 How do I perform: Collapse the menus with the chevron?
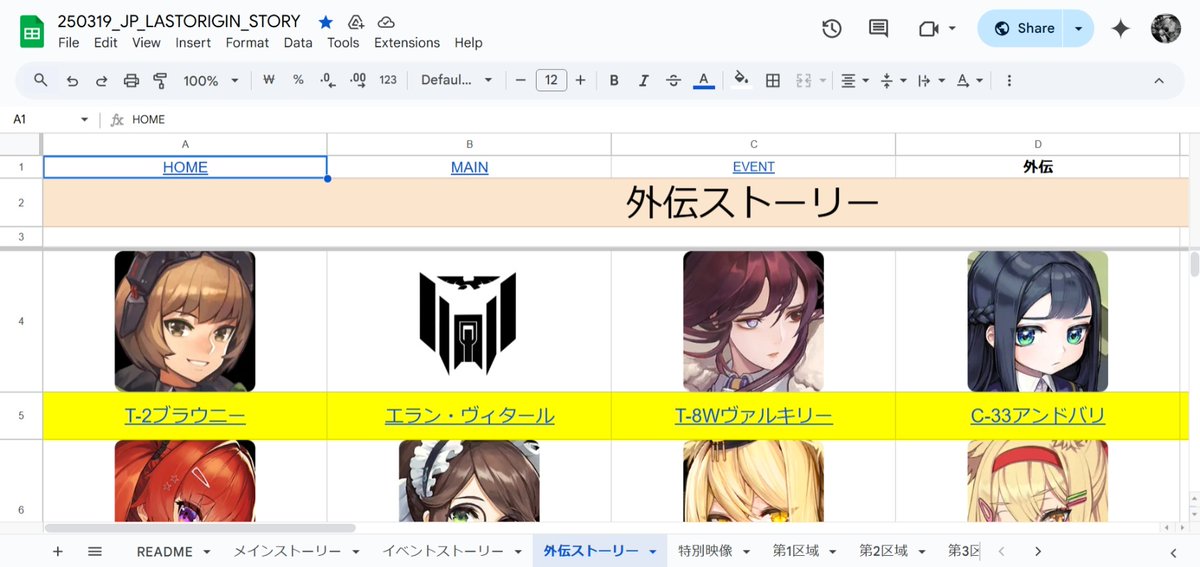(x=1159, y=80)
